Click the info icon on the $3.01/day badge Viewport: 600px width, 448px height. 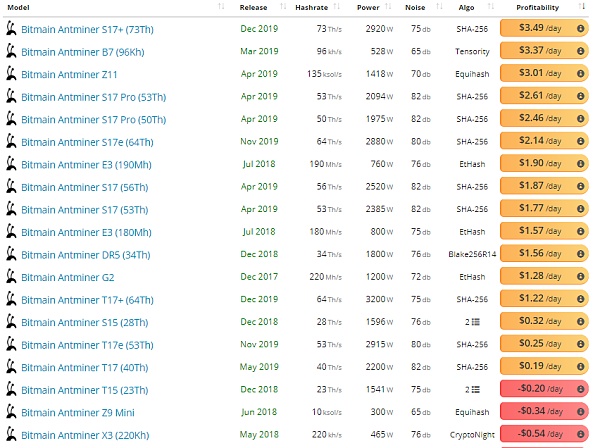pyautogui.click(x=580, y=73)
